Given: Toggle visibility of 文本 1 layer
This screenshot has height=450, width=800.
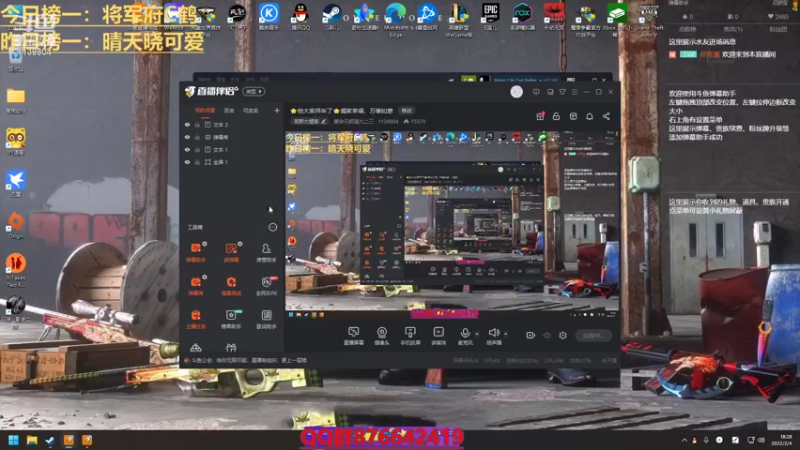Looking at the screenshot, I should [187, 149].
